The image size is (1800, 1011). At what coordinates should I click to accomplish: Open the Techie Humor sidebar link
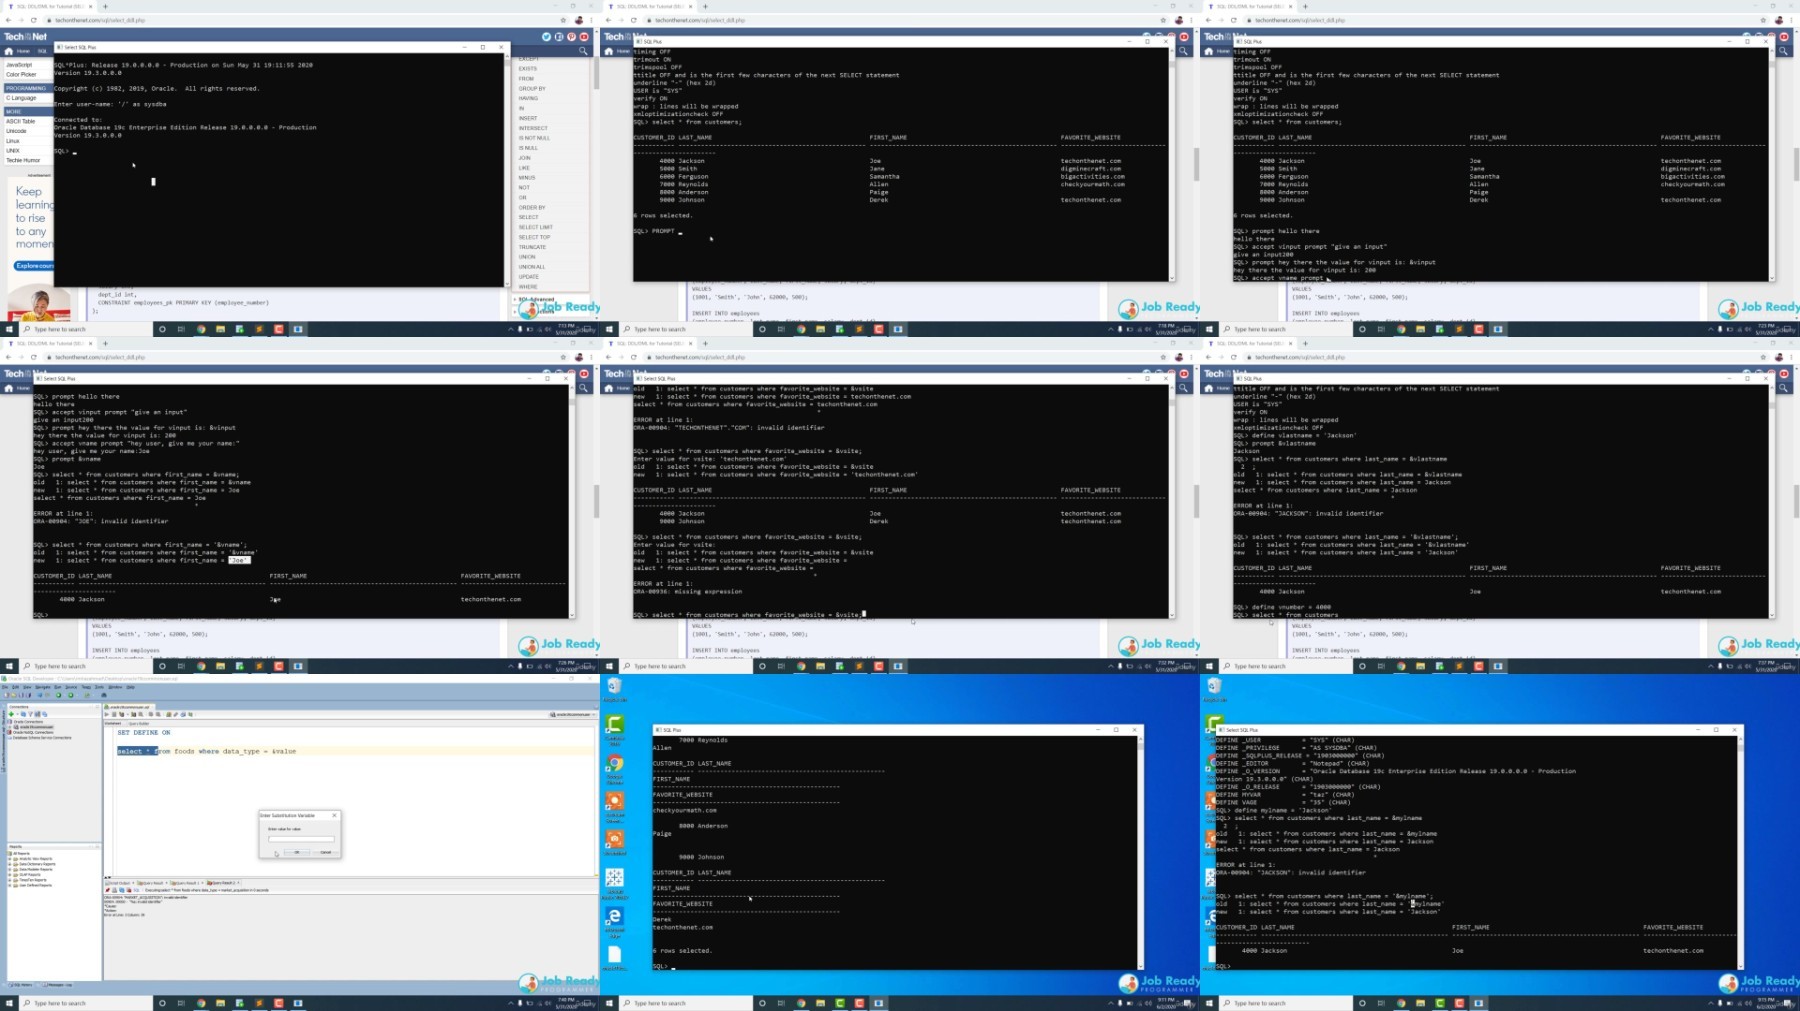coord(23,160)
